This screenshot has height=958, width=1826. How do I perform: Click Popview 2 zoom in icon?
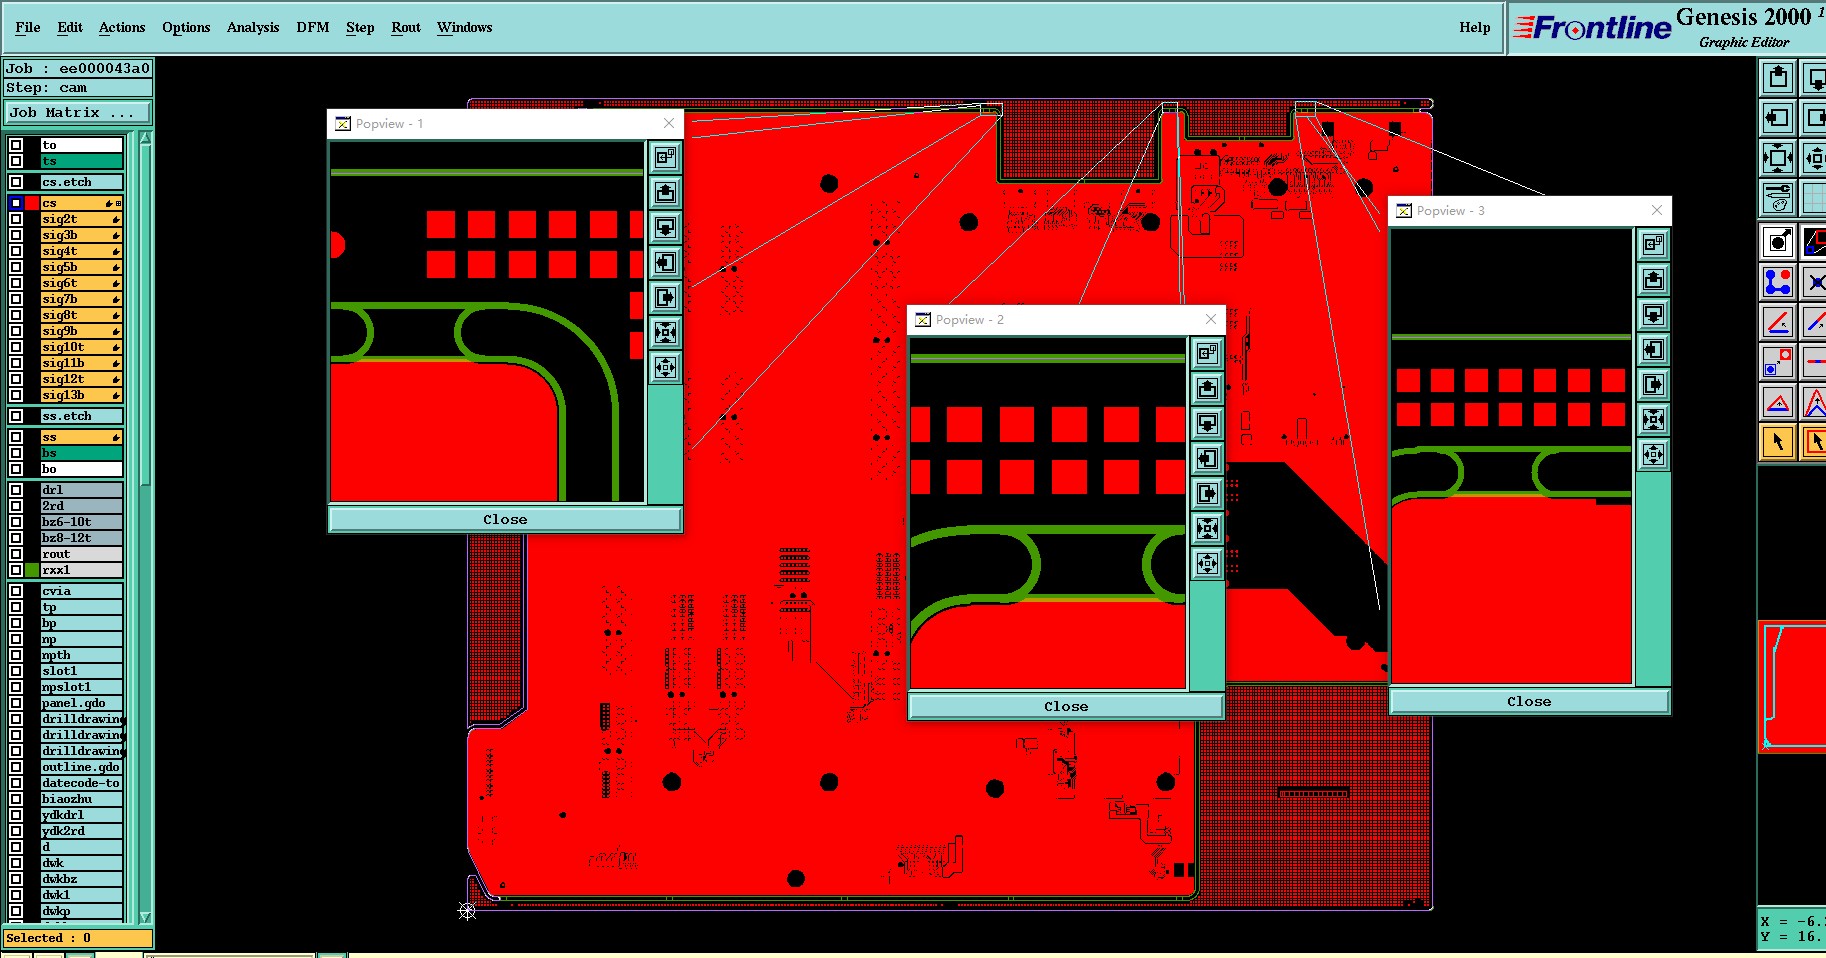pos(1207,528)
